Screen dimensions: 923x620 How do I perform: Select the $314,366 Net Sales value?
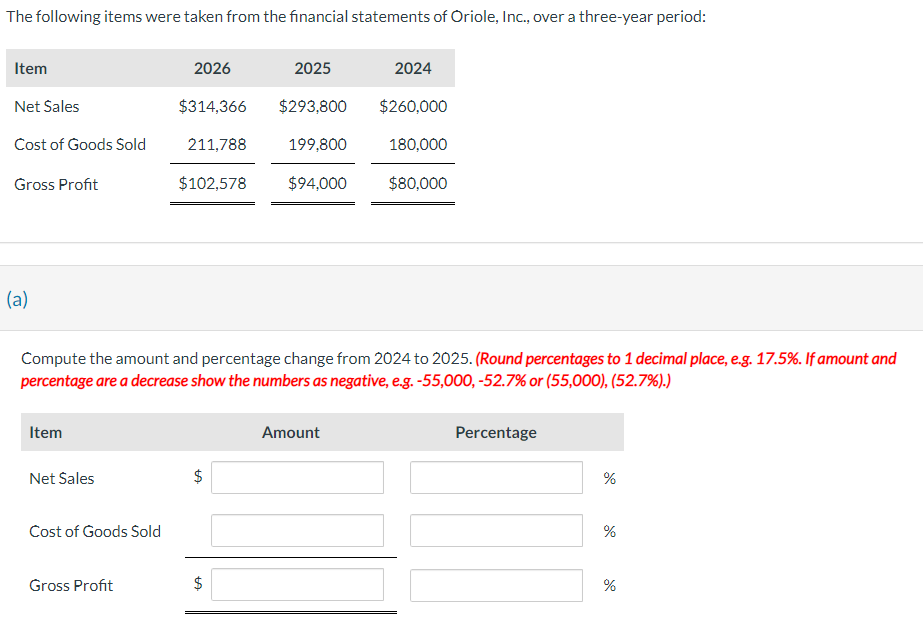(212, 106)
